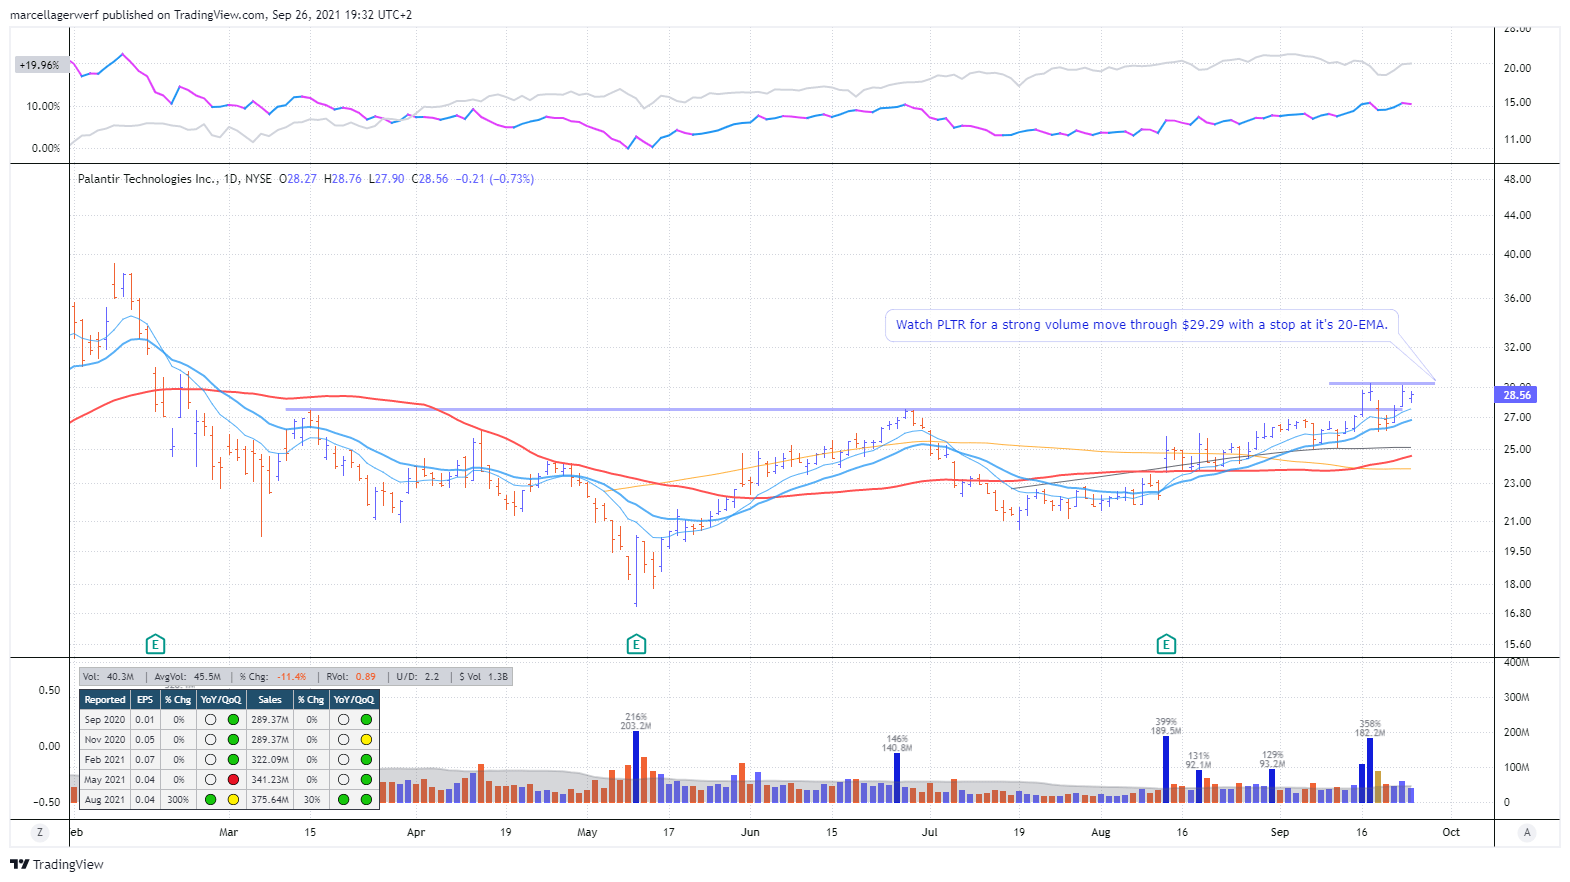This screenshot has width=1570, height=882.
Task: Click the +19.96% label on indicator pane
Action: 39,65
